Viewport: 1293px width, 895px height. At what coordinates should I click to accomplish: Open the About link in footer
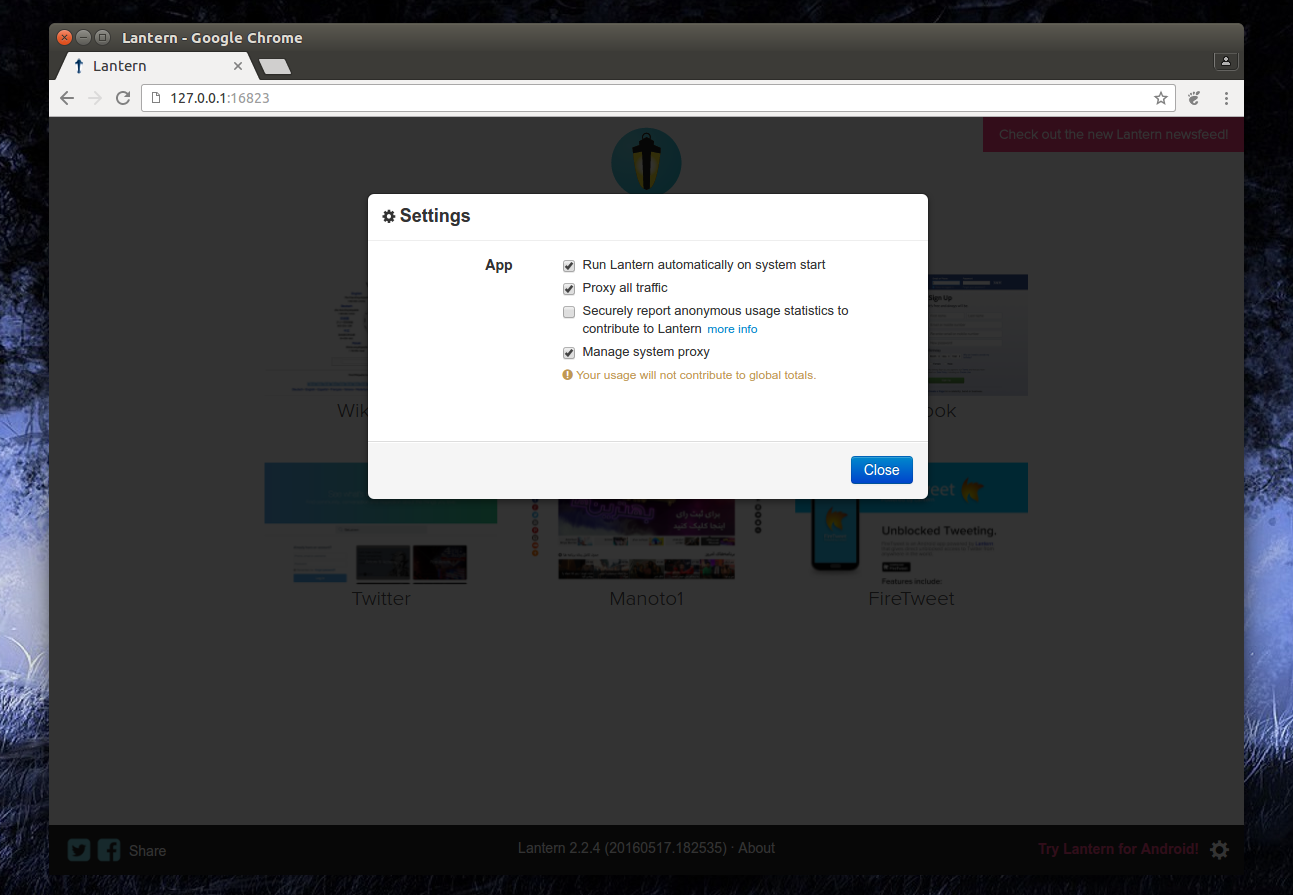(x=756, y=848)
